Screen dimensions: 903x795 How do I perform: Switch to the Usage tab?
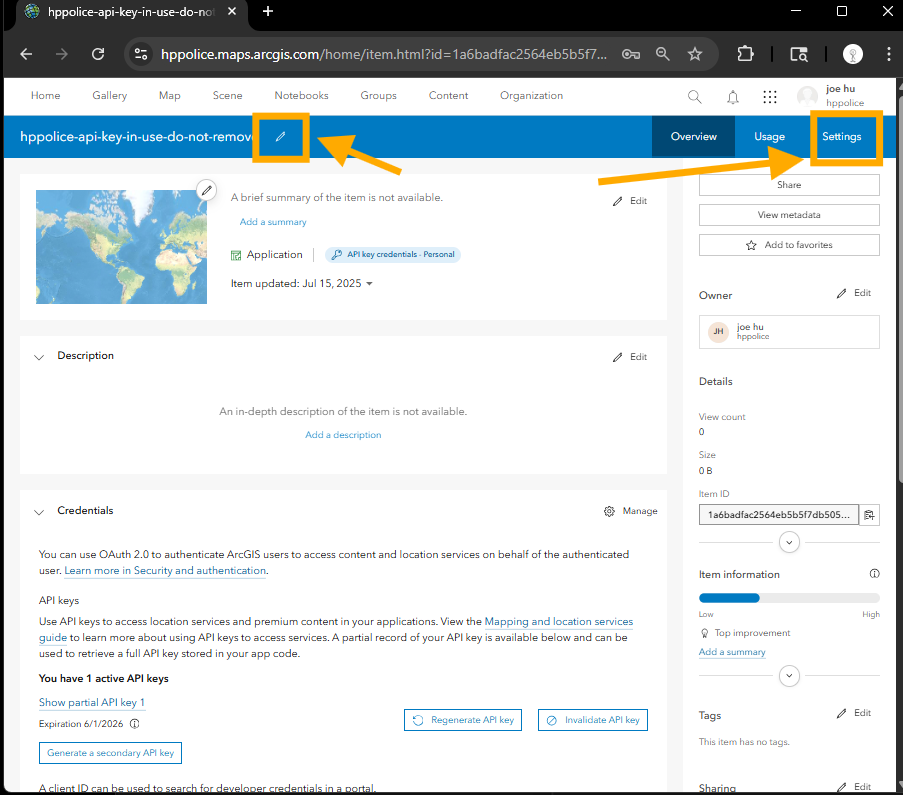pyautogui.click(x=769, y=137)
